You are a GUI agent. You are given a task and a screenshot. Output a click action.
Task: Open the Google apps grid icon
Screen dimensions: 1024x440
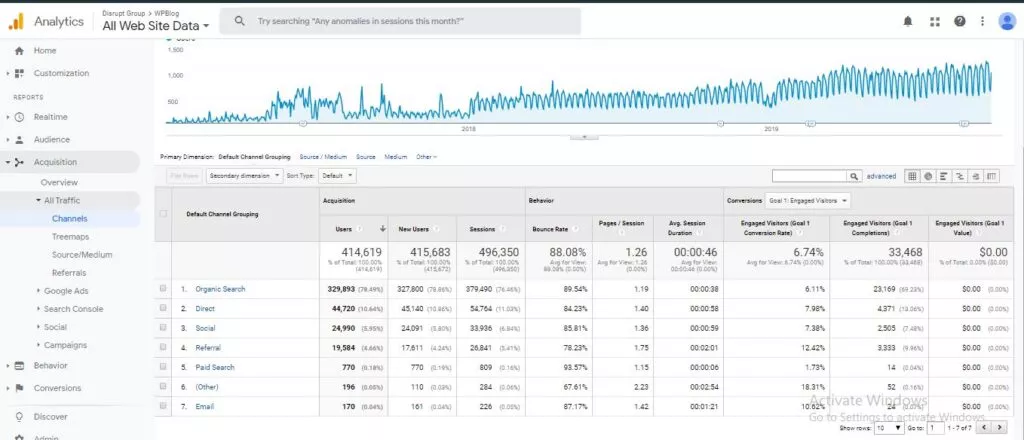coord(935,22)
